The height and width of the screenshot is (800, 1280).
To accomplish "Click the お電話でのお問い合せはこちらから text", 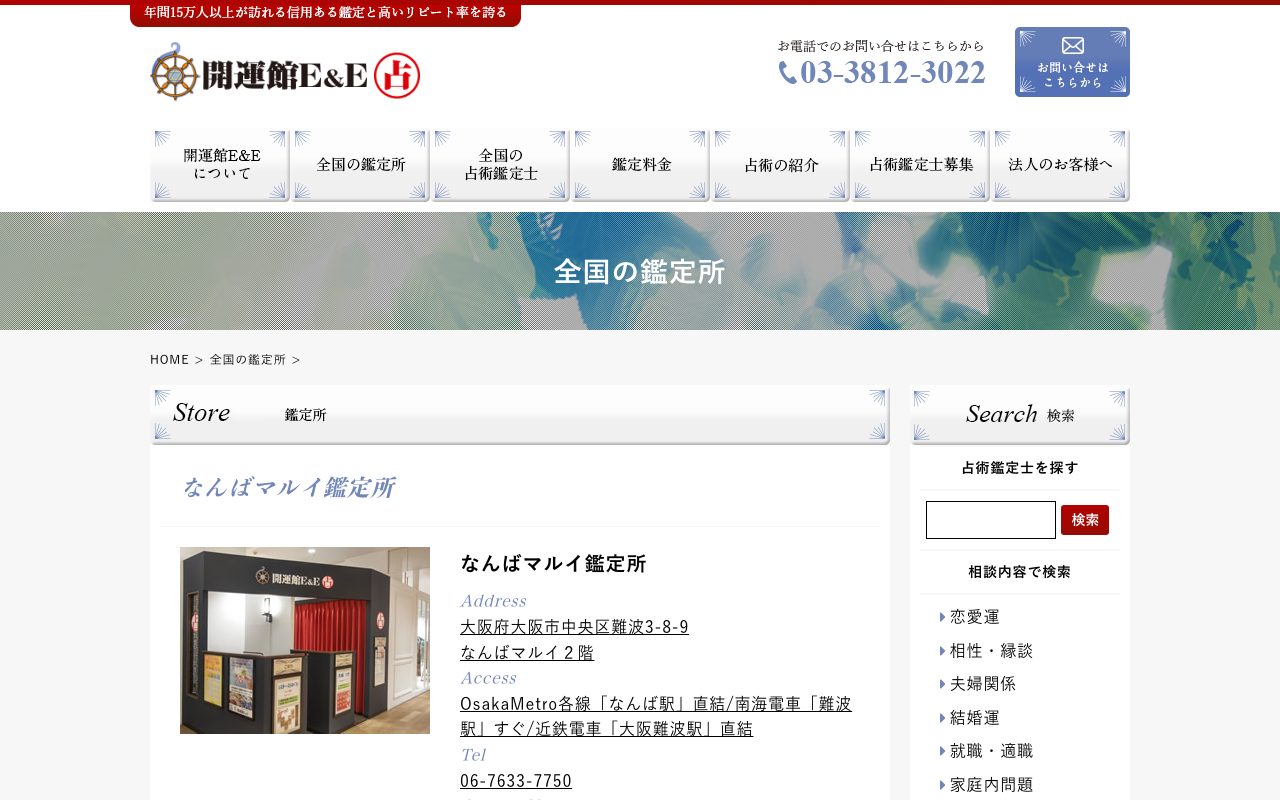I will point(881,46).
